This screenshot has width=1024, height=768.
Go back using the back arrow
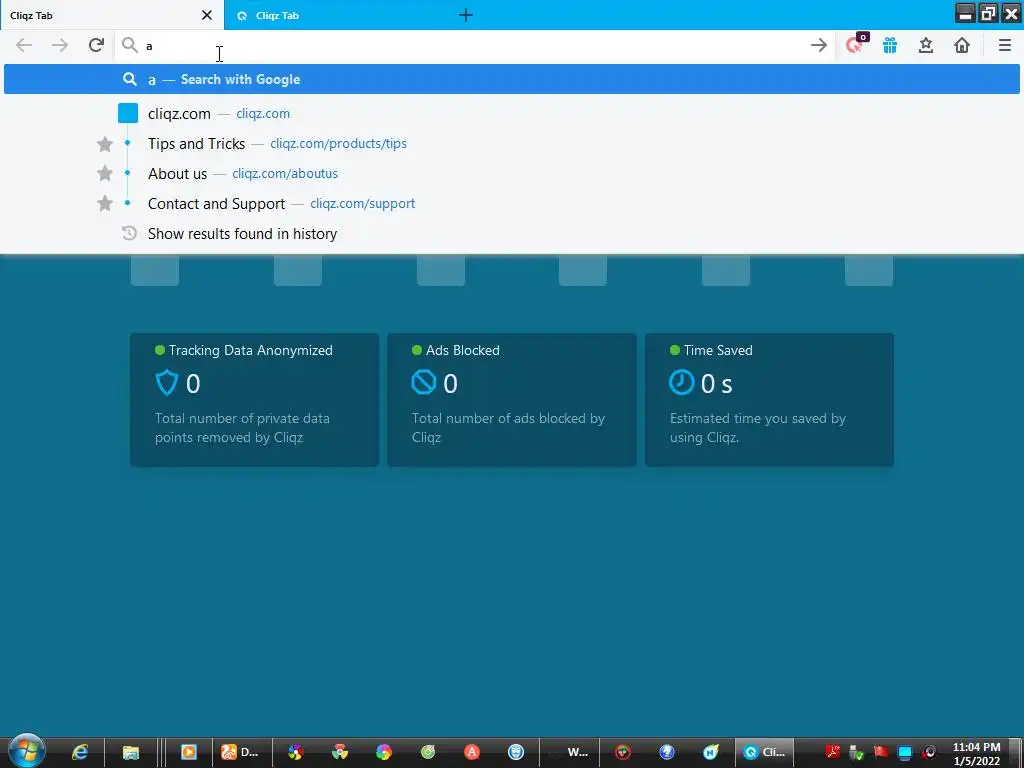pyautogui.click(x=24, y=45)
